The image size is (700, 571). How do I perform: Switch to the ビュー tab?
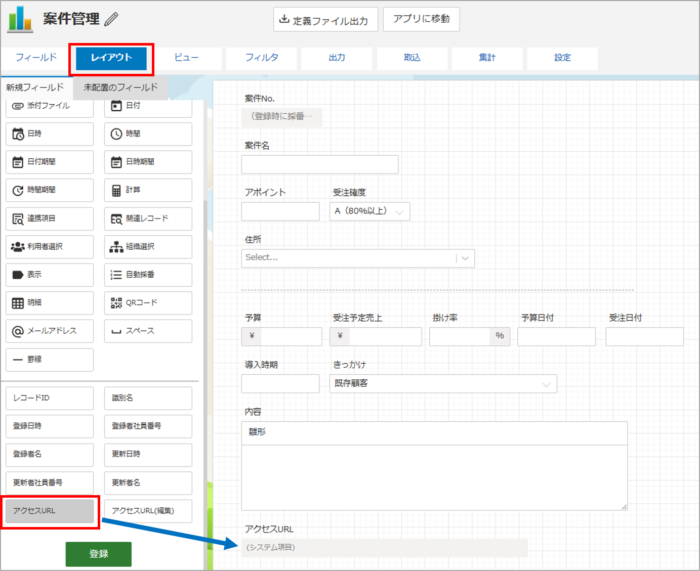186,58
